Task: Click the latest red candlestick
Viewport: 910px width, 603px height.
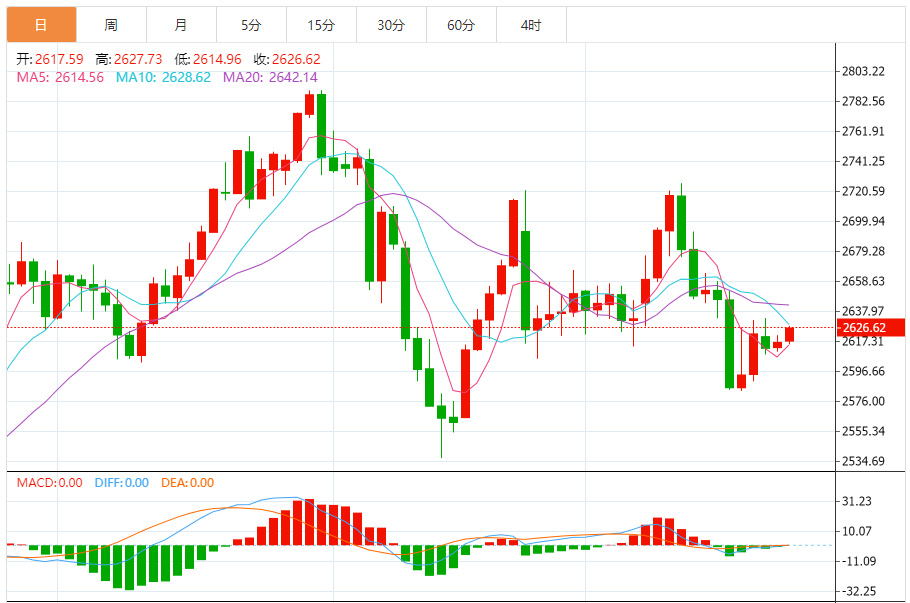Action: click(789, 334)
